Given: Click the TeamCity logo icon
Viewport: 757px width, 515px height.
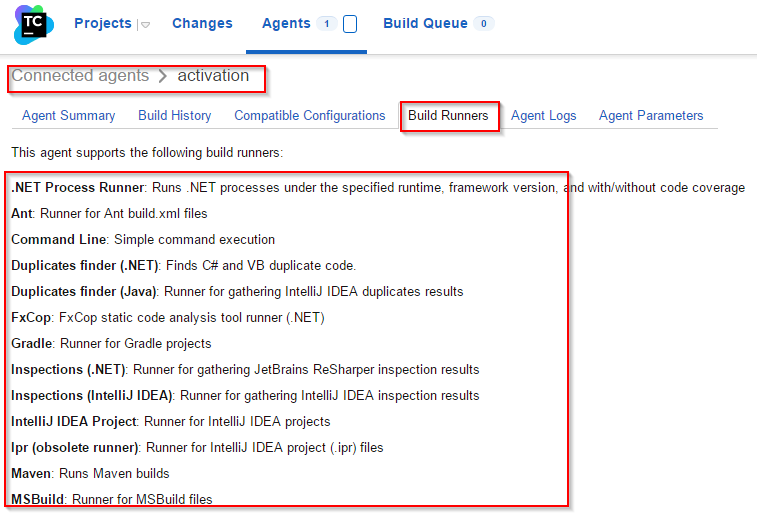Looking at the screenshot, I should click(x=34, y=25).
